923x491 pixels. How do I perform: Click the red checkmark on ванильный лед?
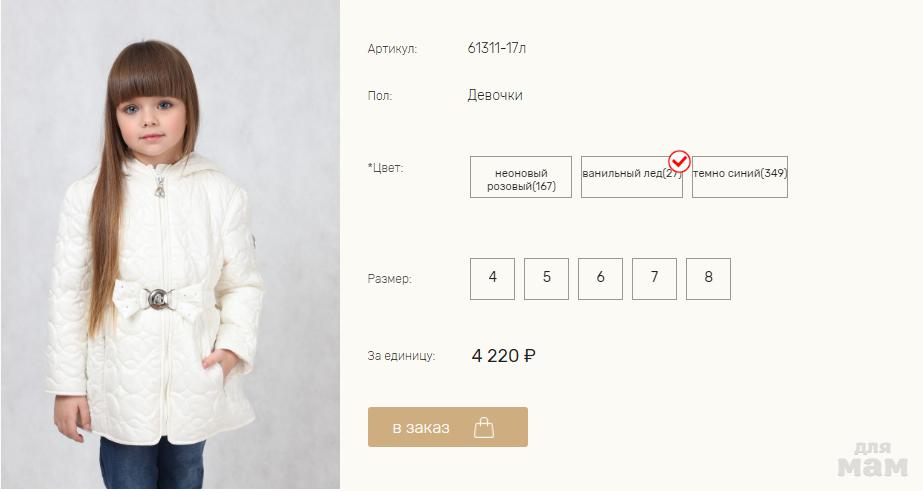tap(679, 161)
